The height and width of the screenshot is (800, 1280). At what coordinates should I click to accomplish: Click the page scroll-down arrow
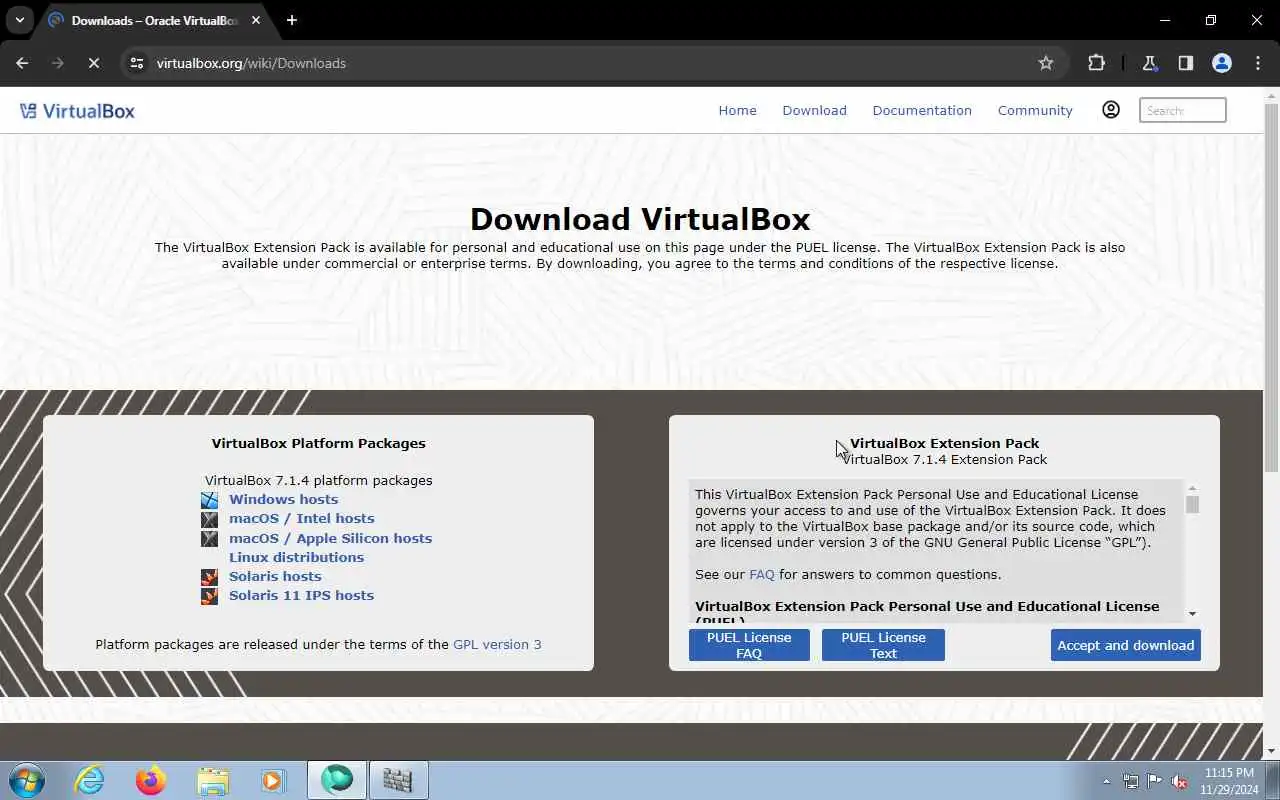[1271, 750]
